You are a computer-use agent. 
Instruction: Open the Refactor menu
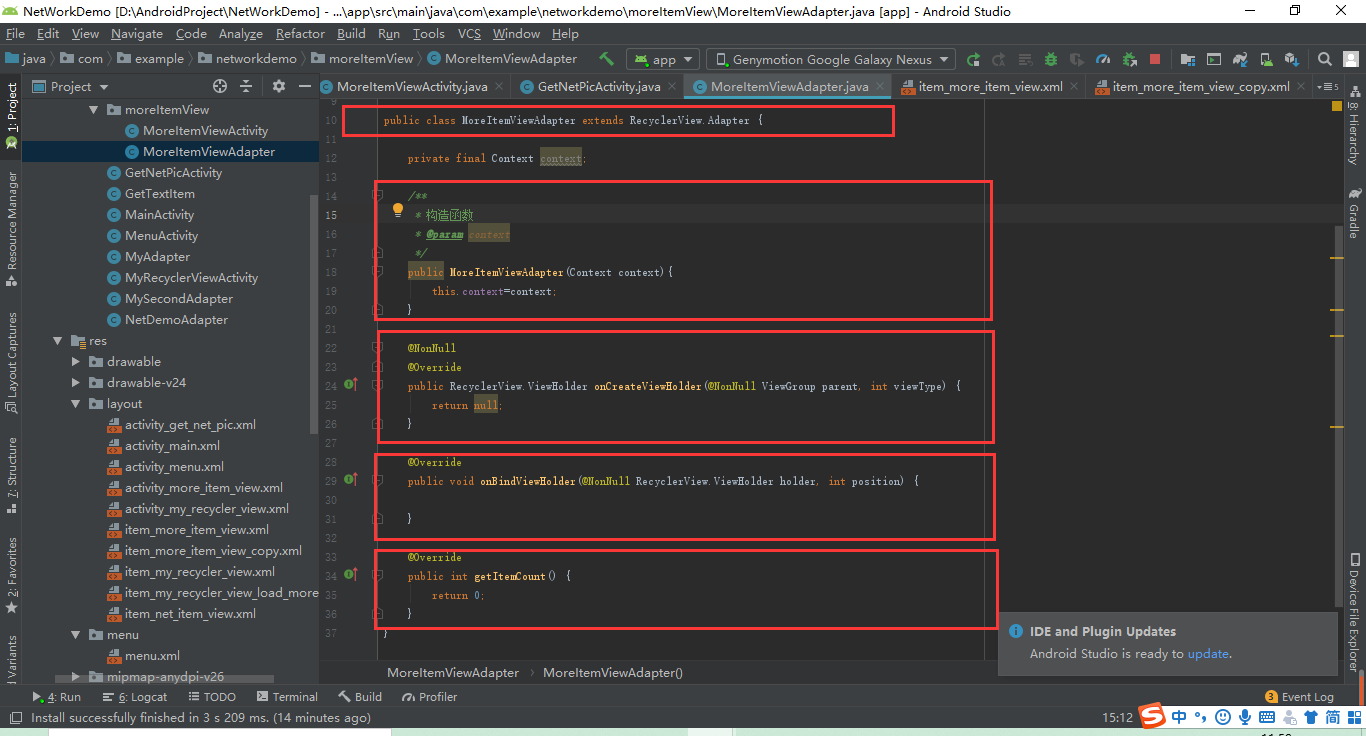[x=300, y=33]
